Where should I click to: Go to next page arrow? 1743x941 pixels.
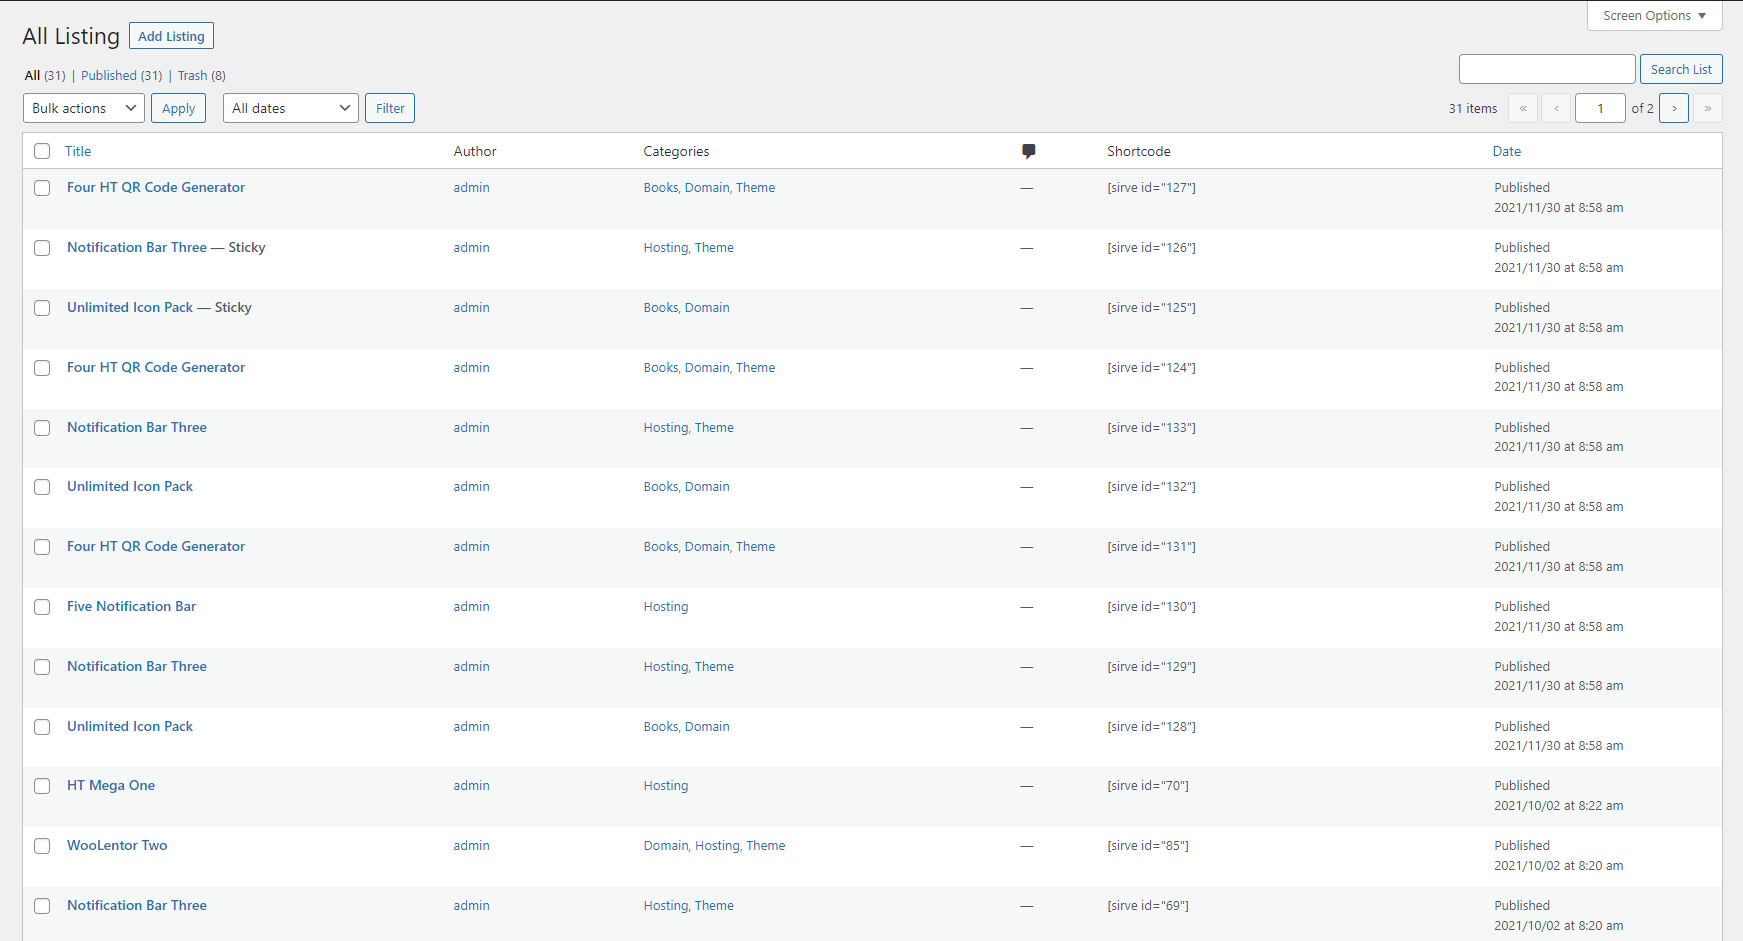click(x=1674, y=108)
